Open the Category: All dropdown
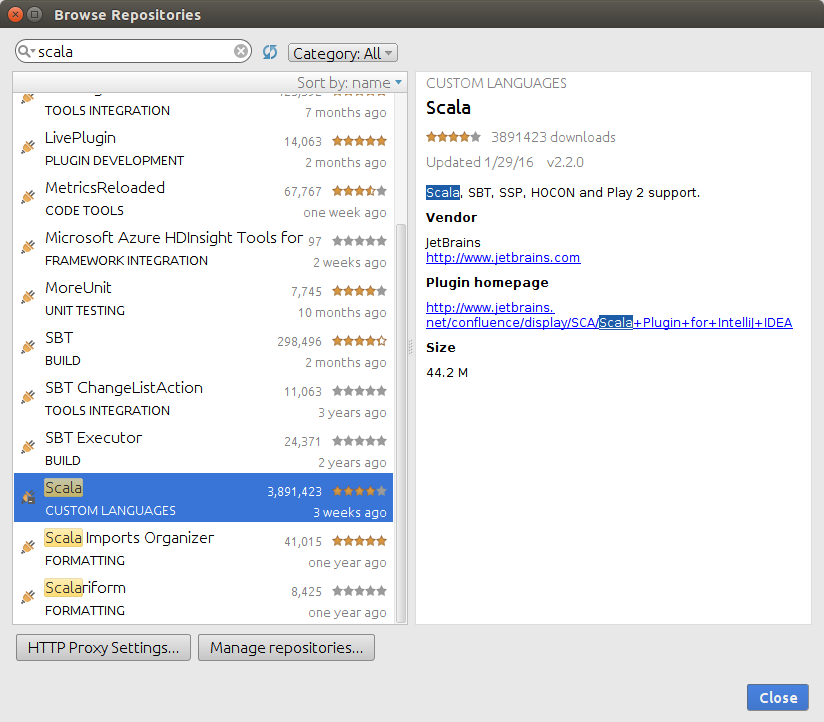 343,52
